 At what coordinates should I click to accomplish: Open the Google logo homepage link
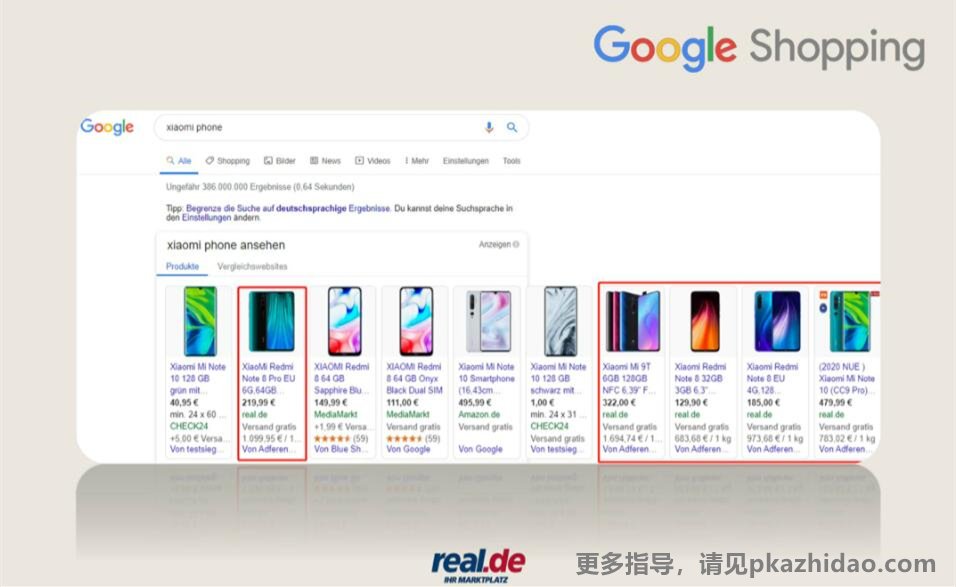click(x=107, y=127)
